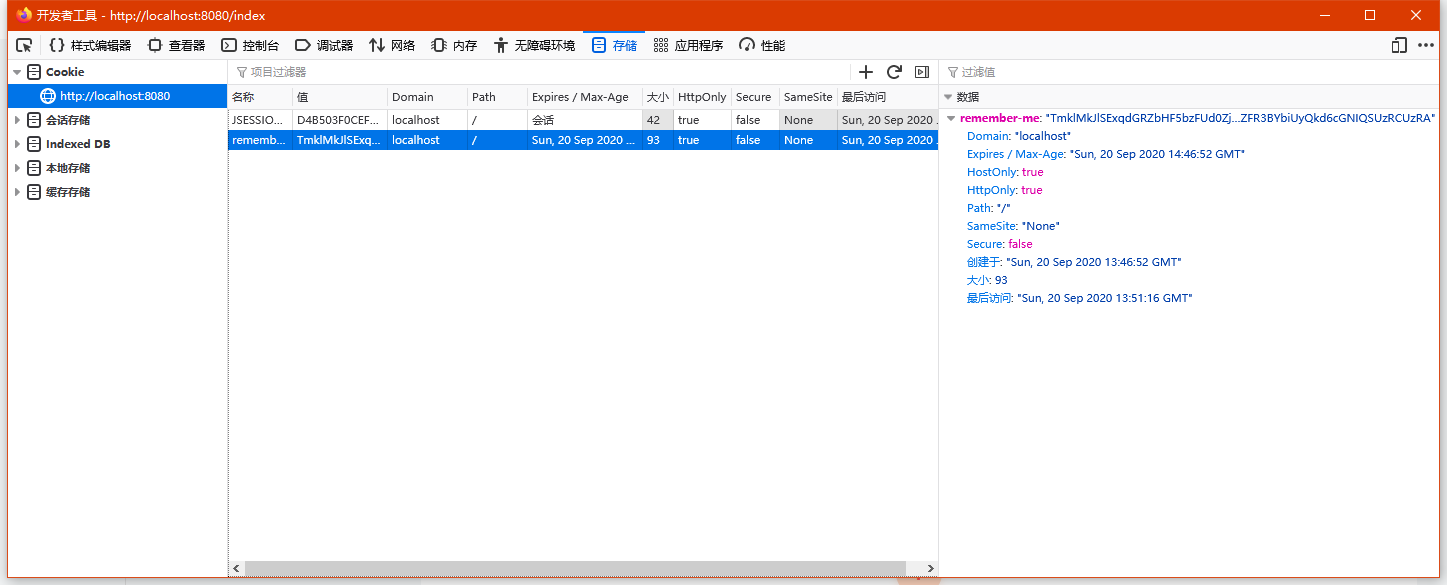The height and width of the screenshot is (585, 1447).
Task: Click the horizontal scrollbar right arrow
Action: pyautogui.click(x=931, y=568)
